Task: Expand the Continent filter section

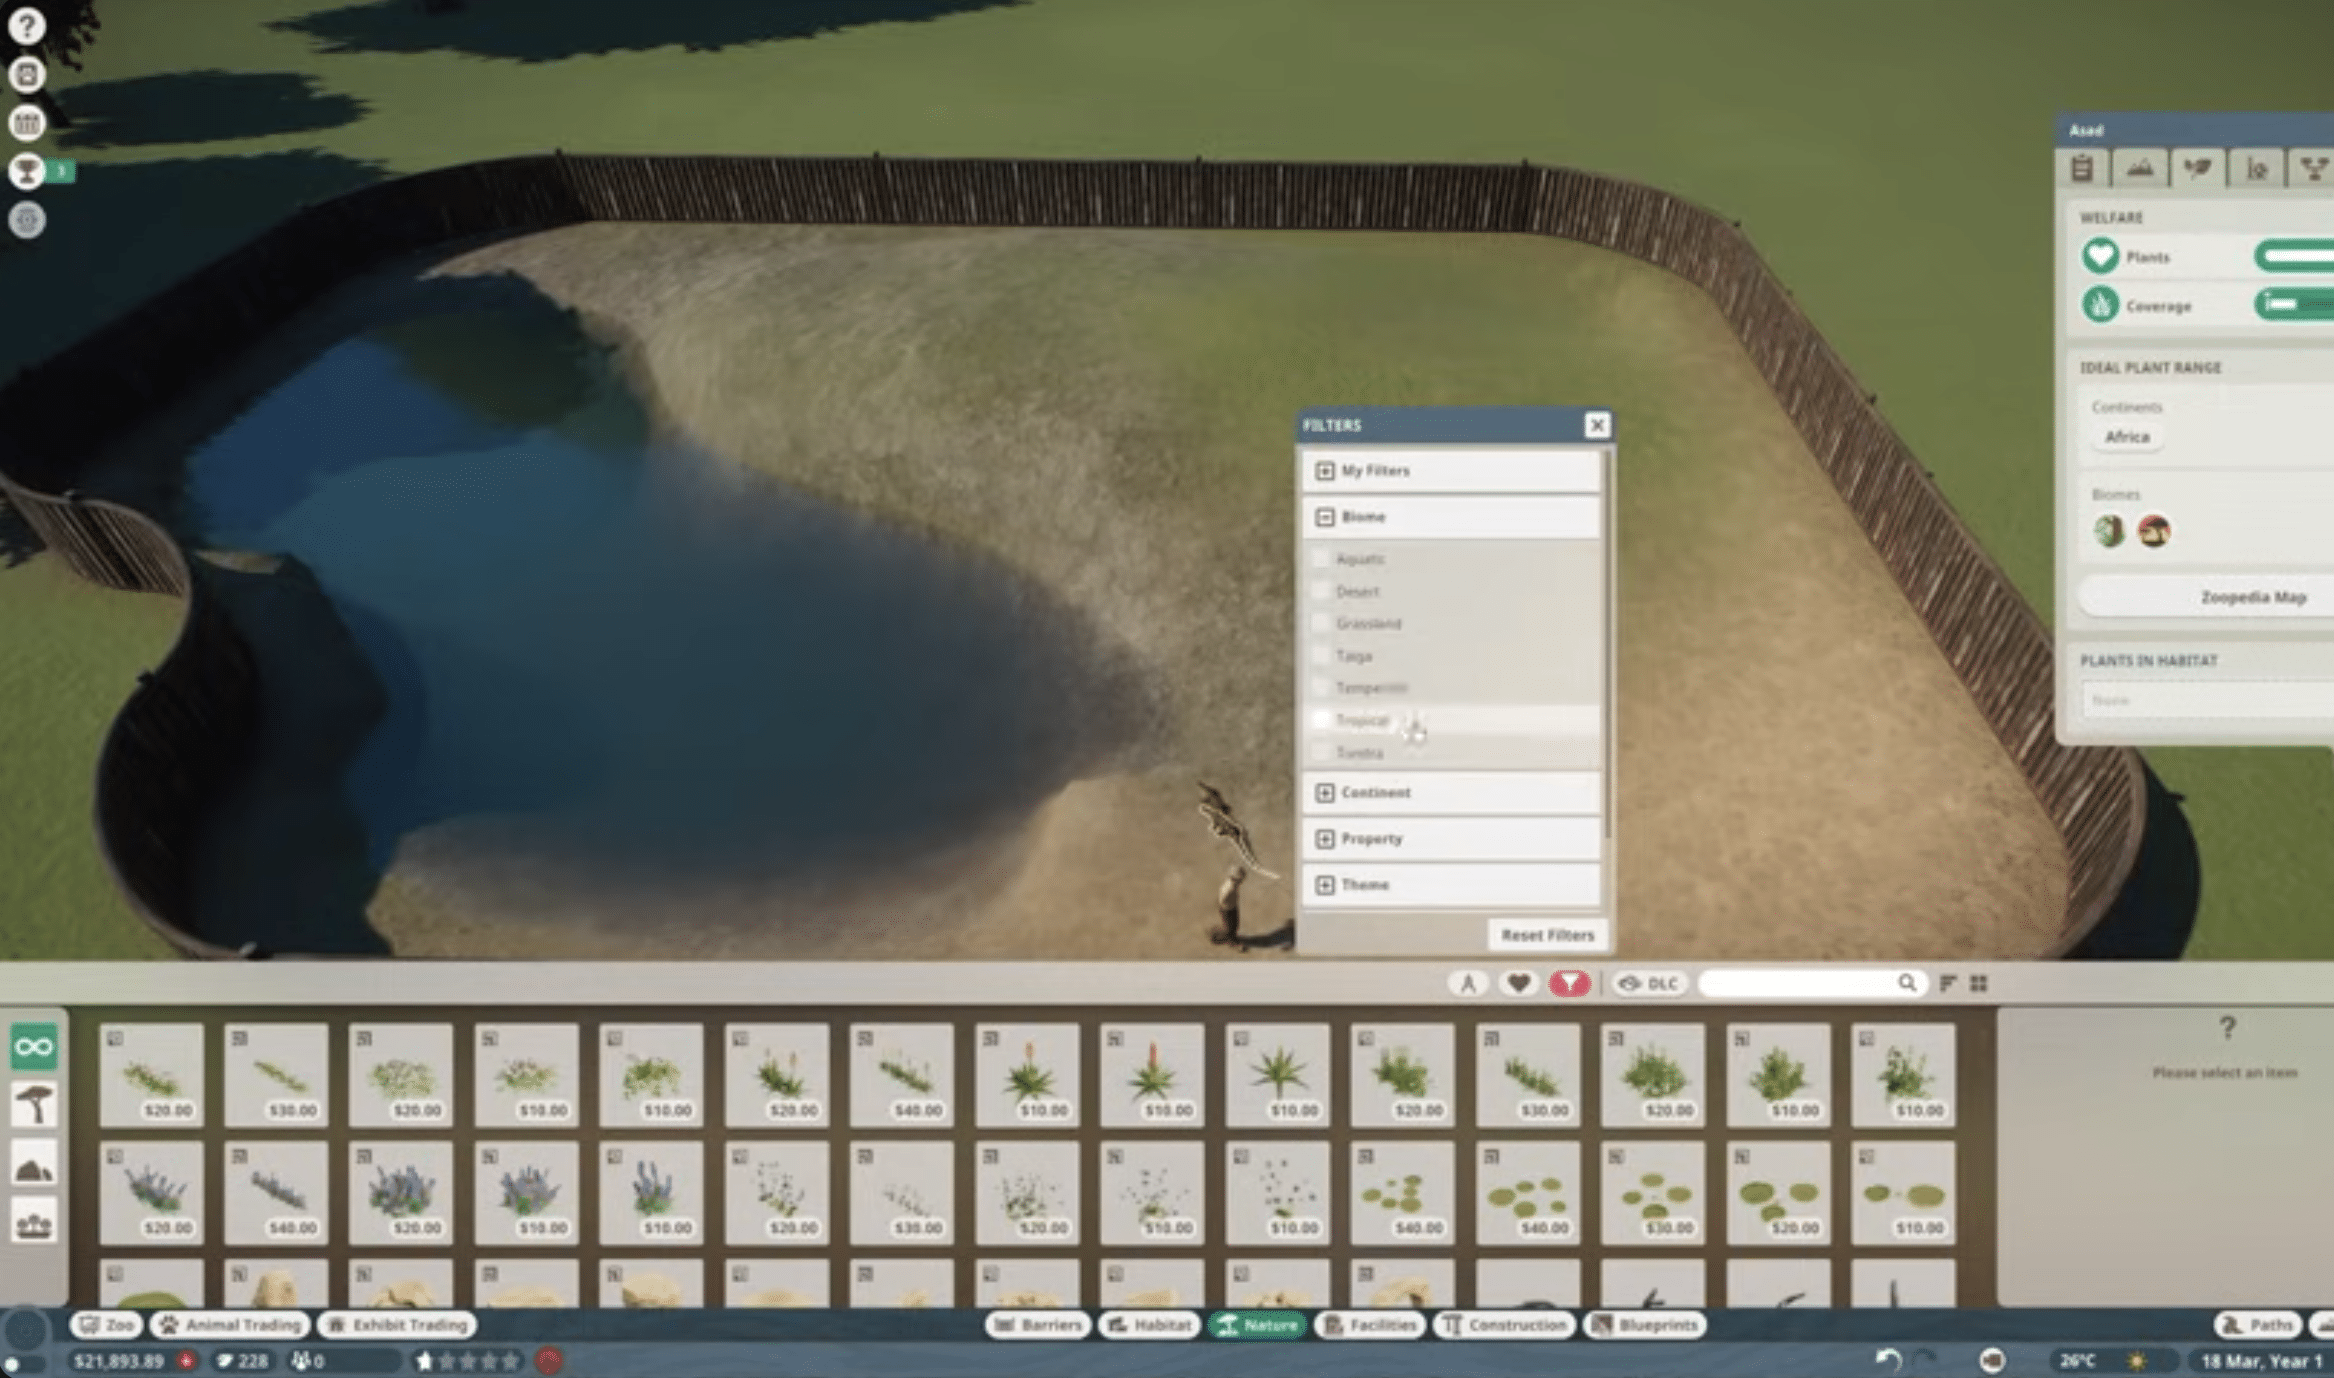Action: pos(1450,792)
